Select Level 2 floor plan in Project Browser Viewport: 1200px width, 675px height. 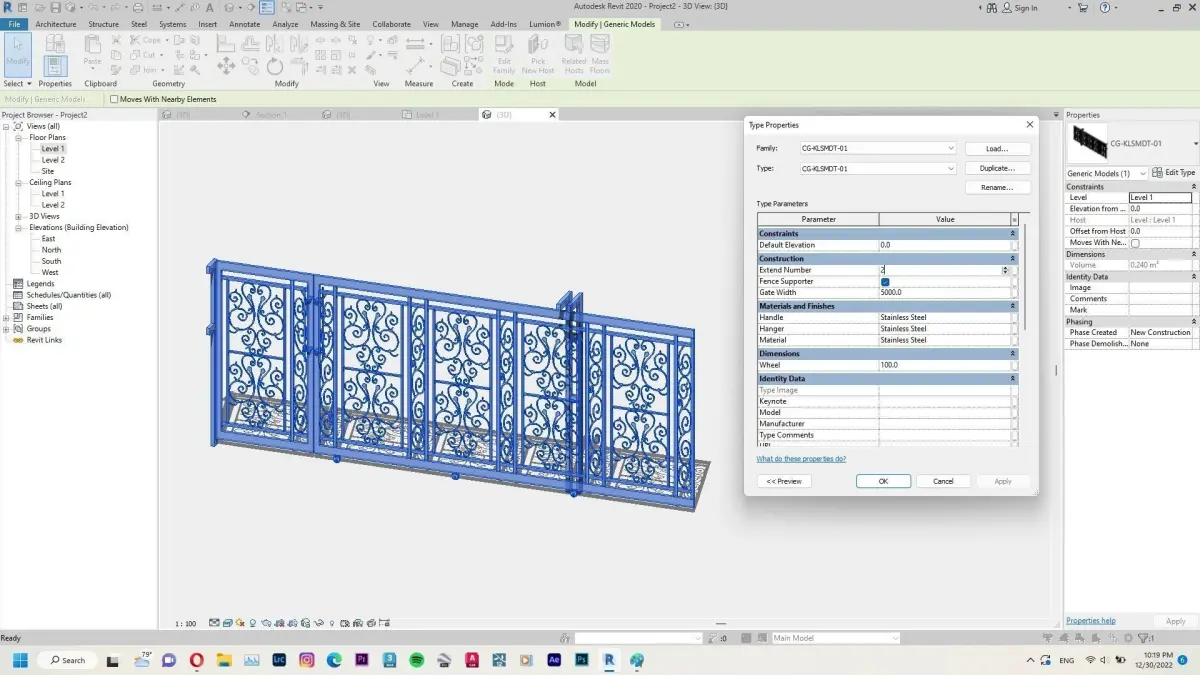point(53,160)
